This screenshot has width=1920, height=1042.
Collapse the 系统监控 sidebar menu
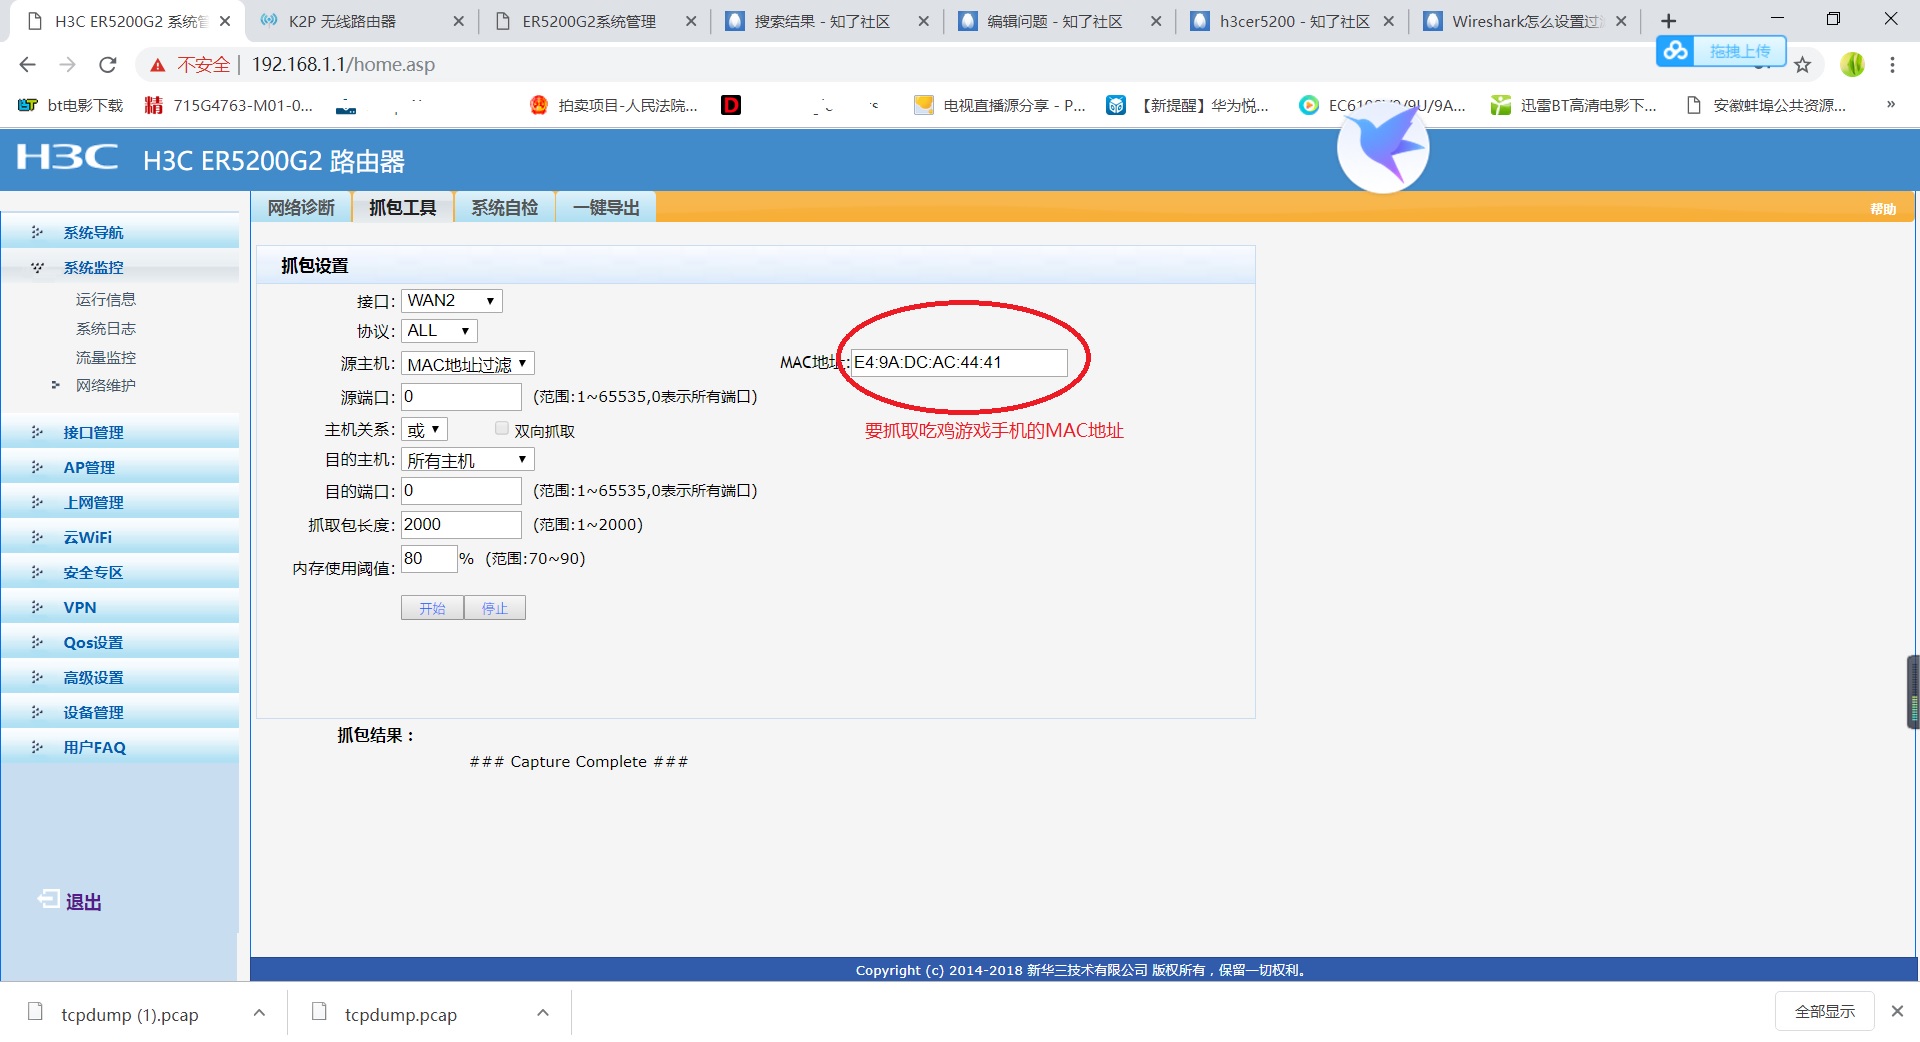(x=120, y=268)
